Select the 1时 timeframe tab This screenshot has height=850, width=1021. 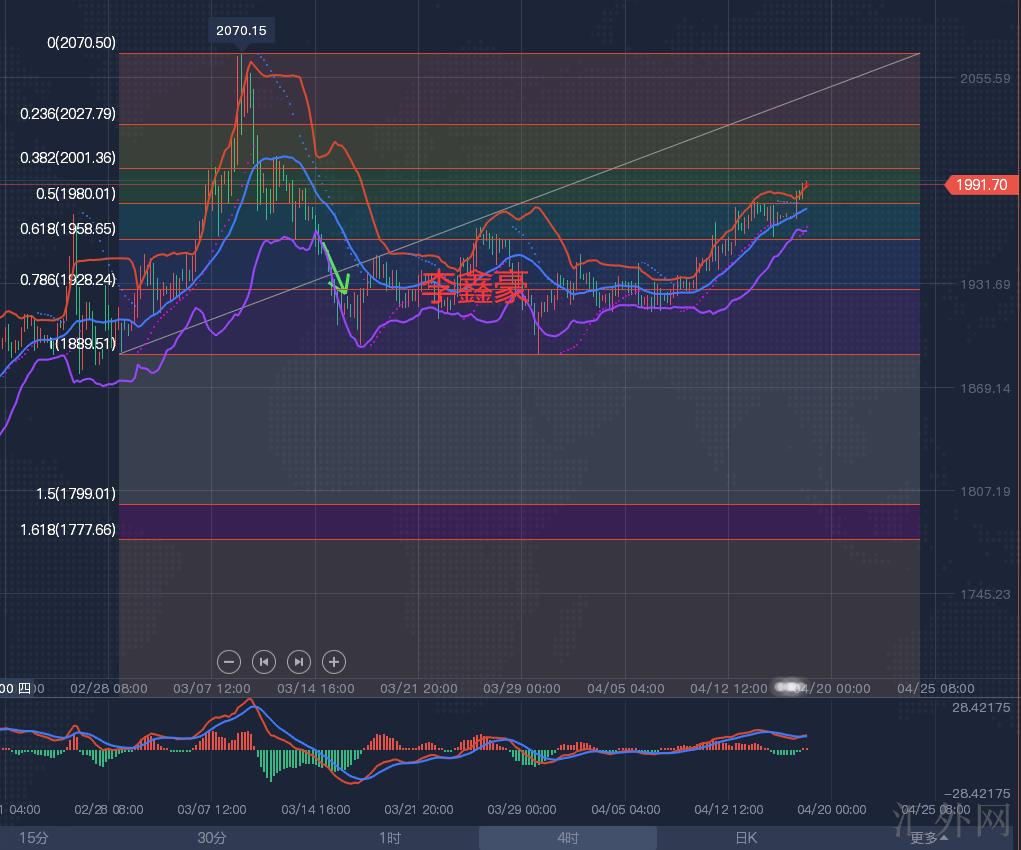[390, 838]
